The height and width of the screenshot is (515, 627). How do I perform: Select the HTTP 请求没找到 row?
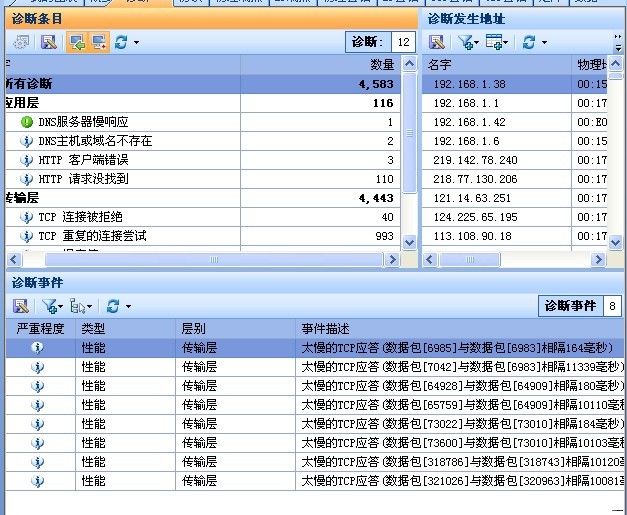(x=203, y=179)
